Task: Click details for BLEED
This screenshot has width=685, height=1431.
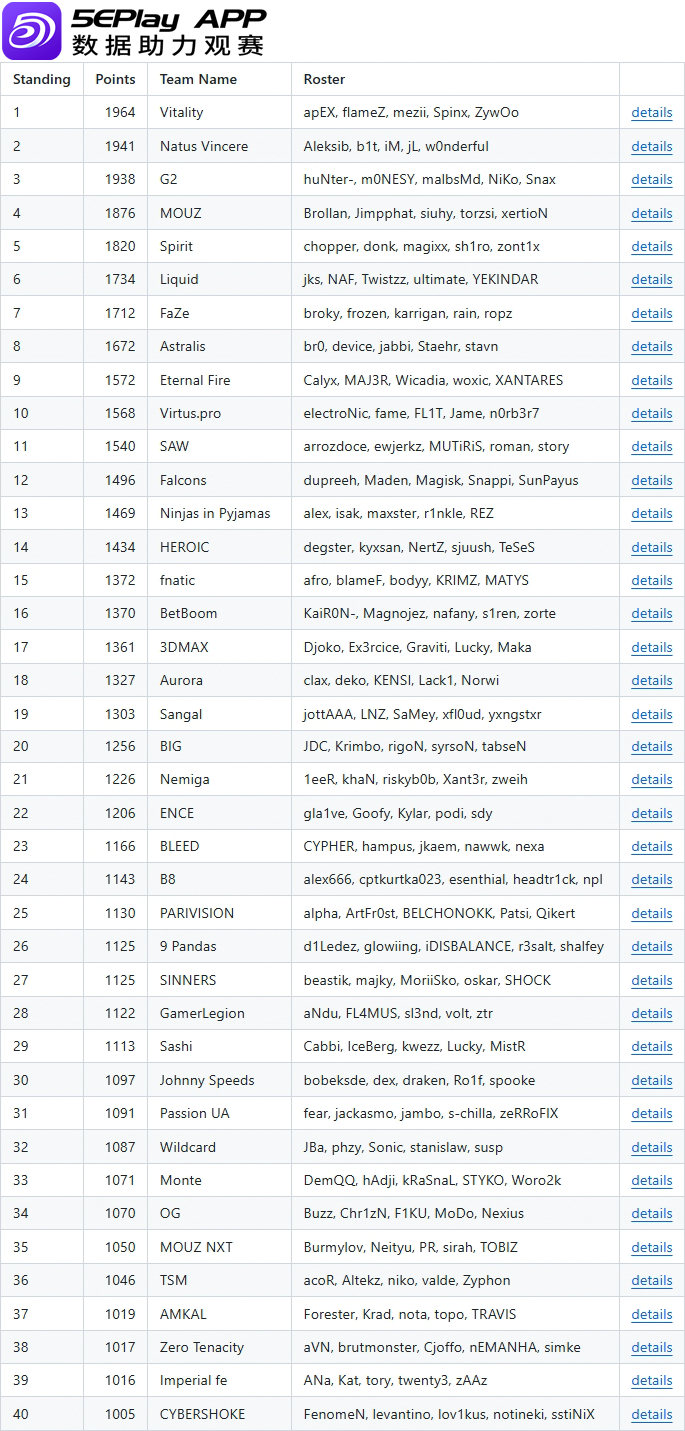Action: pyautogui.click(x=652, y=846)
